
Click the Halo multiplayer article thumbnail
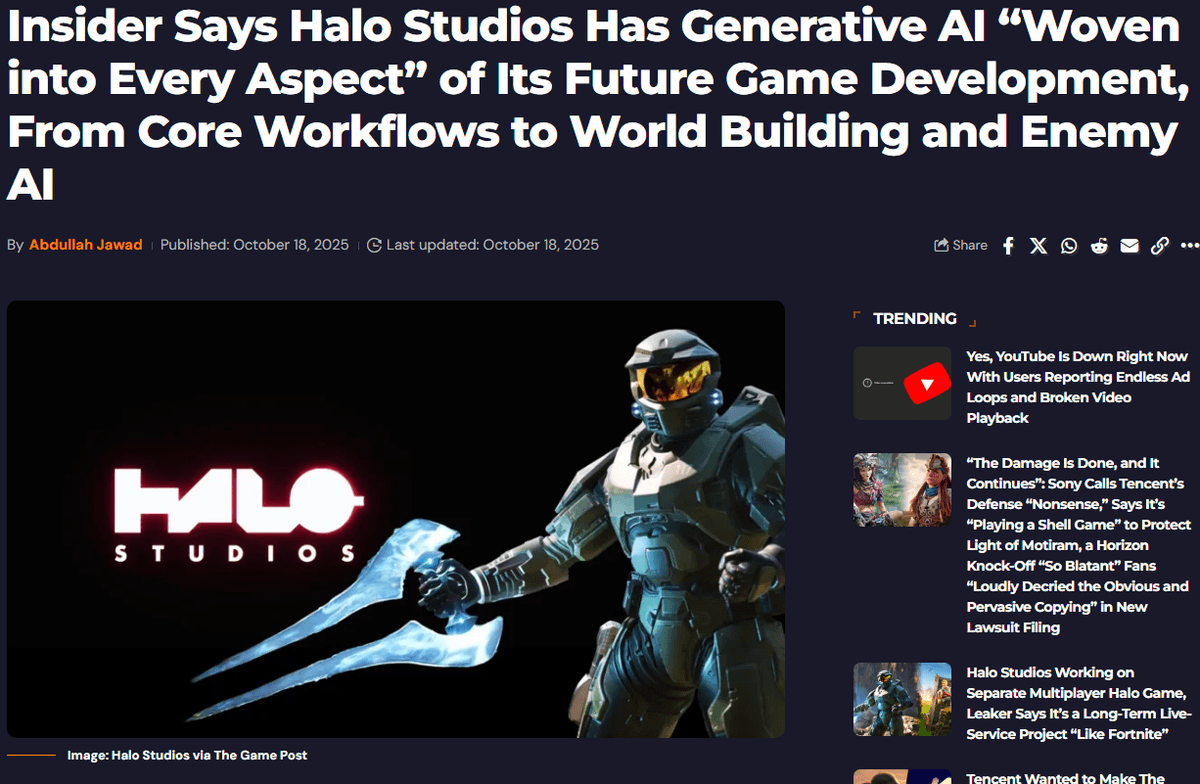pyautogui.click(x=902, y=699)
